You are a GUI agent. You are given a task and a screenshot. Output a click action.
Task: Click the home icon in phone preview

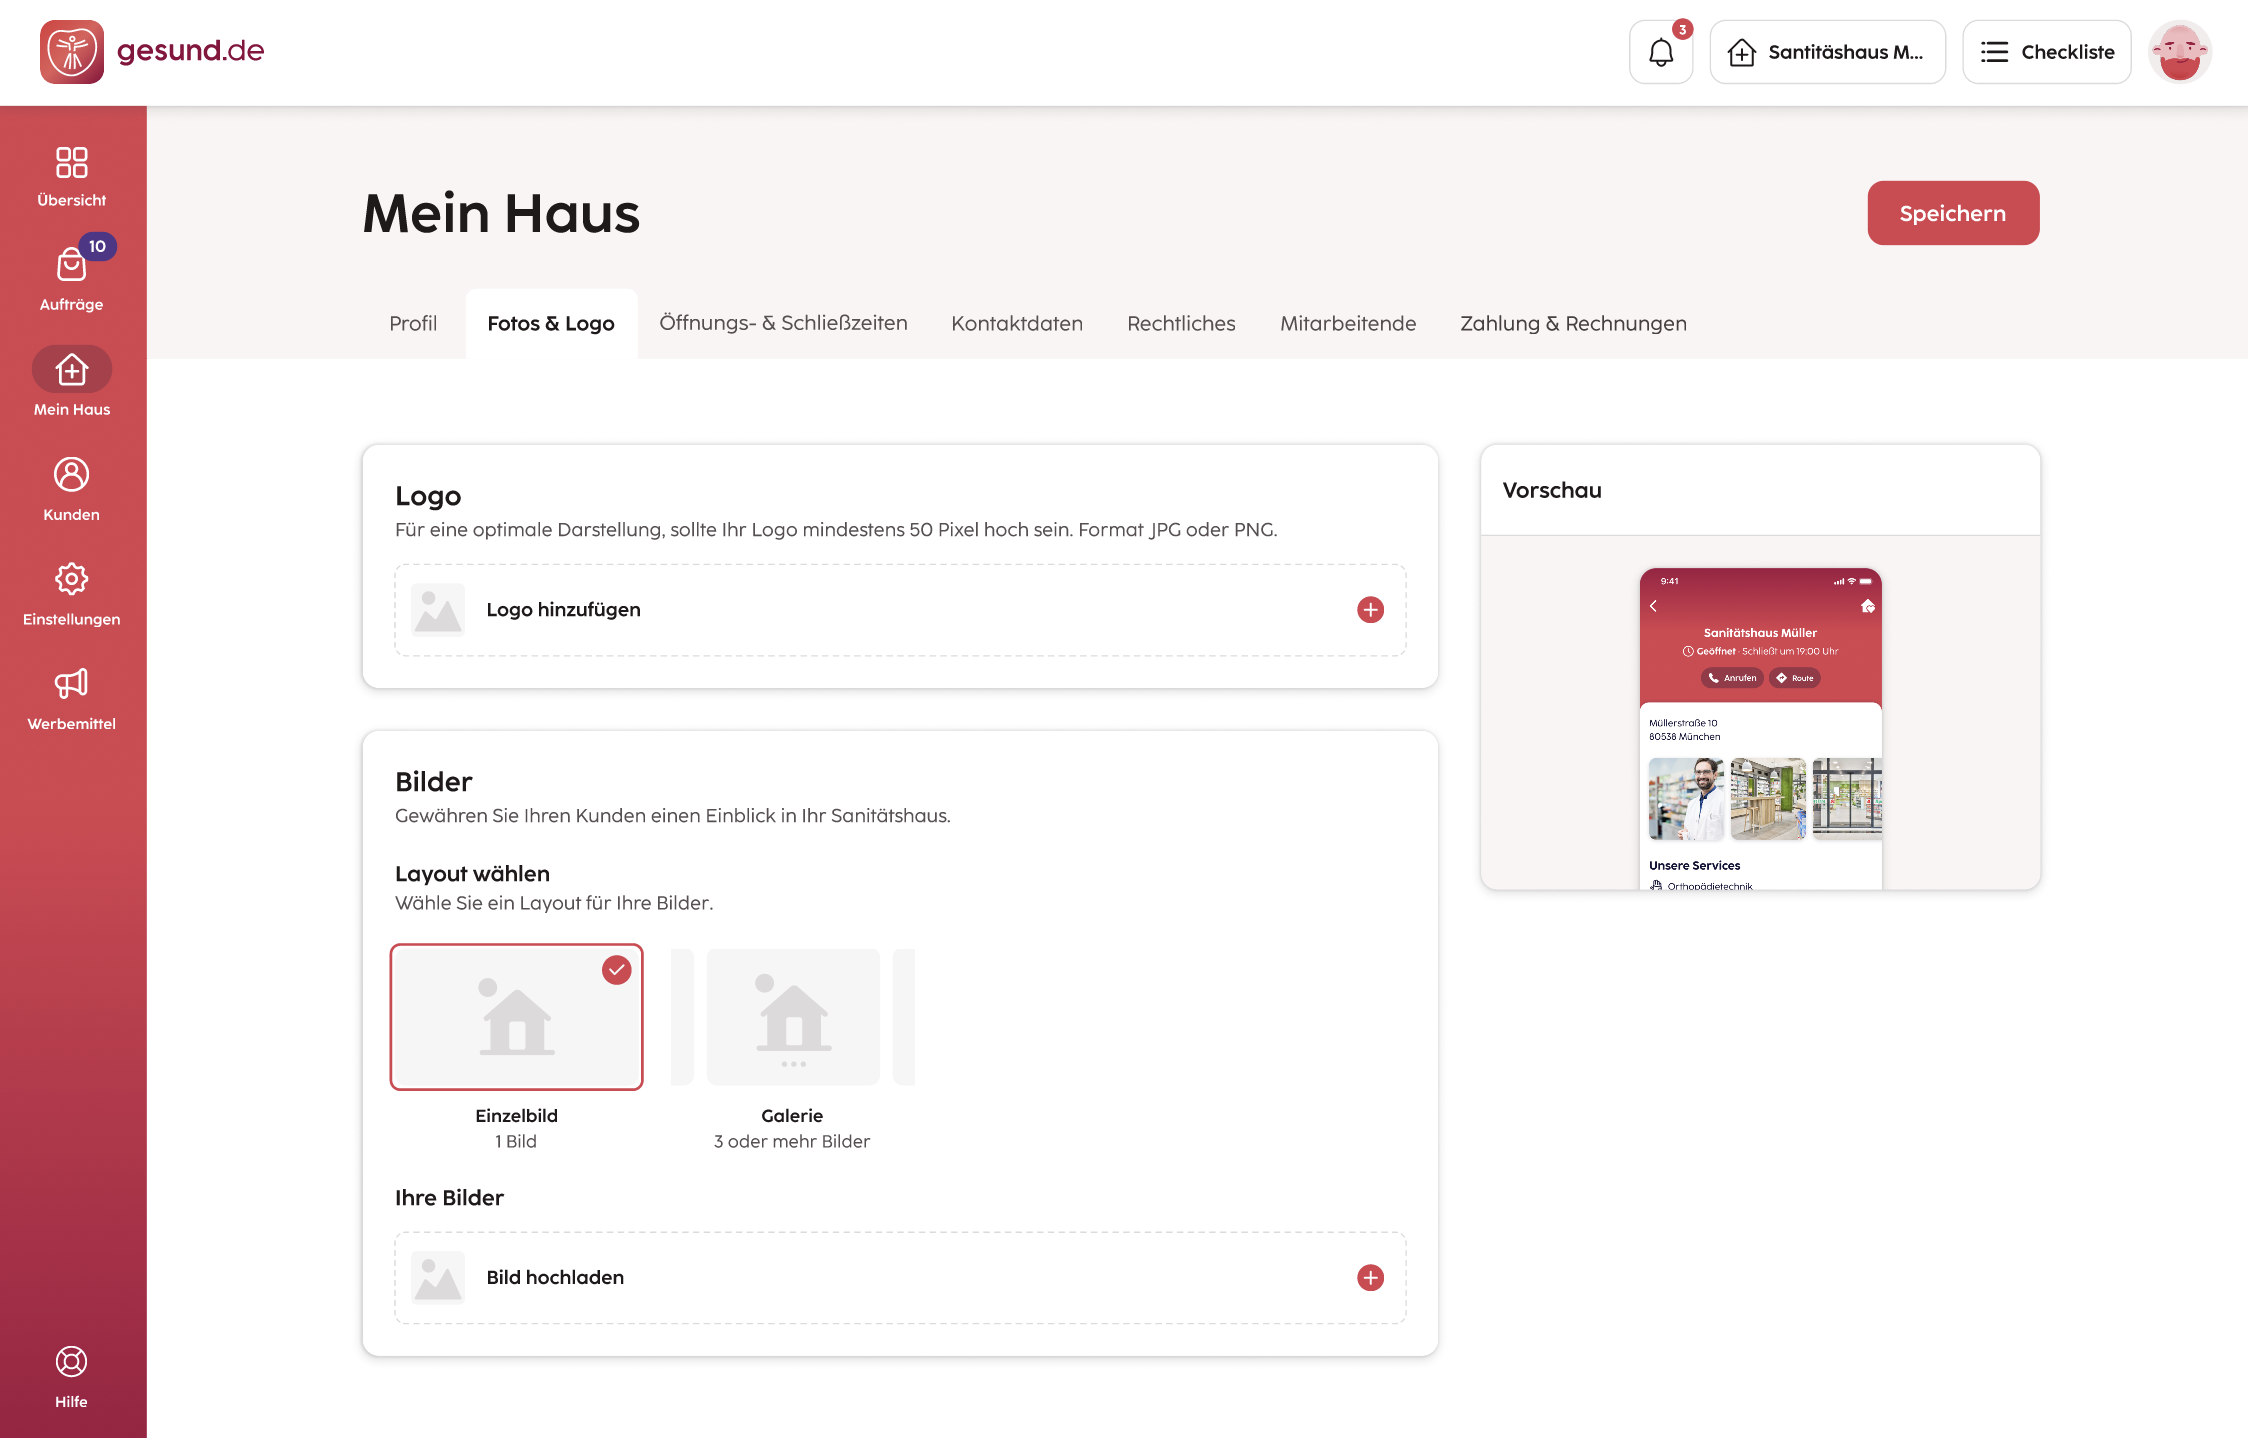1867,606
